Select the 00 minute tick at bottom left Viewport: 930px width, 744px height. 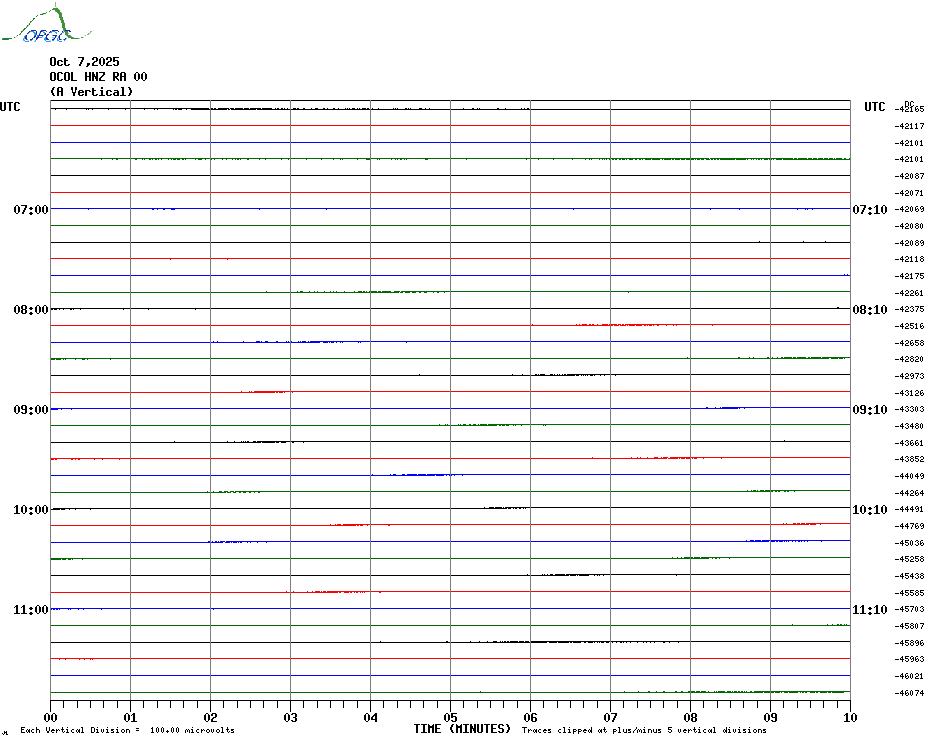point(50,717)
